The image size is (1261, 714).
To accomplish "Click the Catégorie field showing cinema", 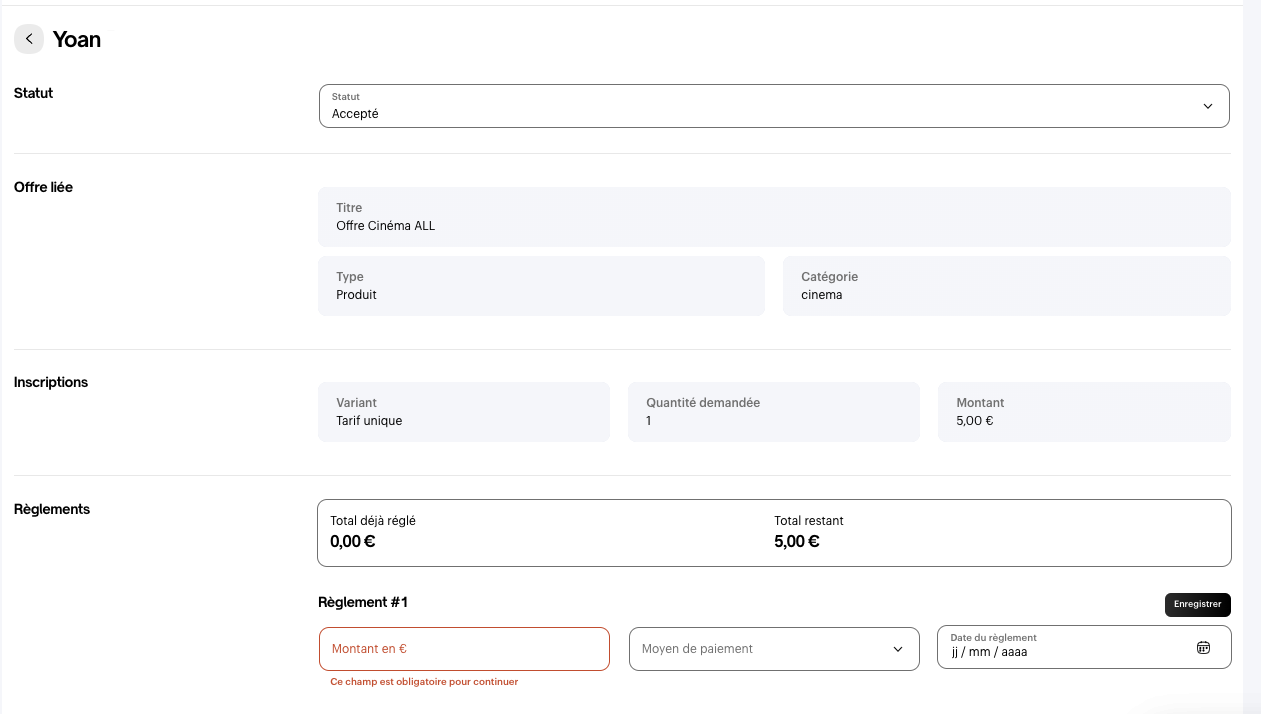I will click(1005, 286).
